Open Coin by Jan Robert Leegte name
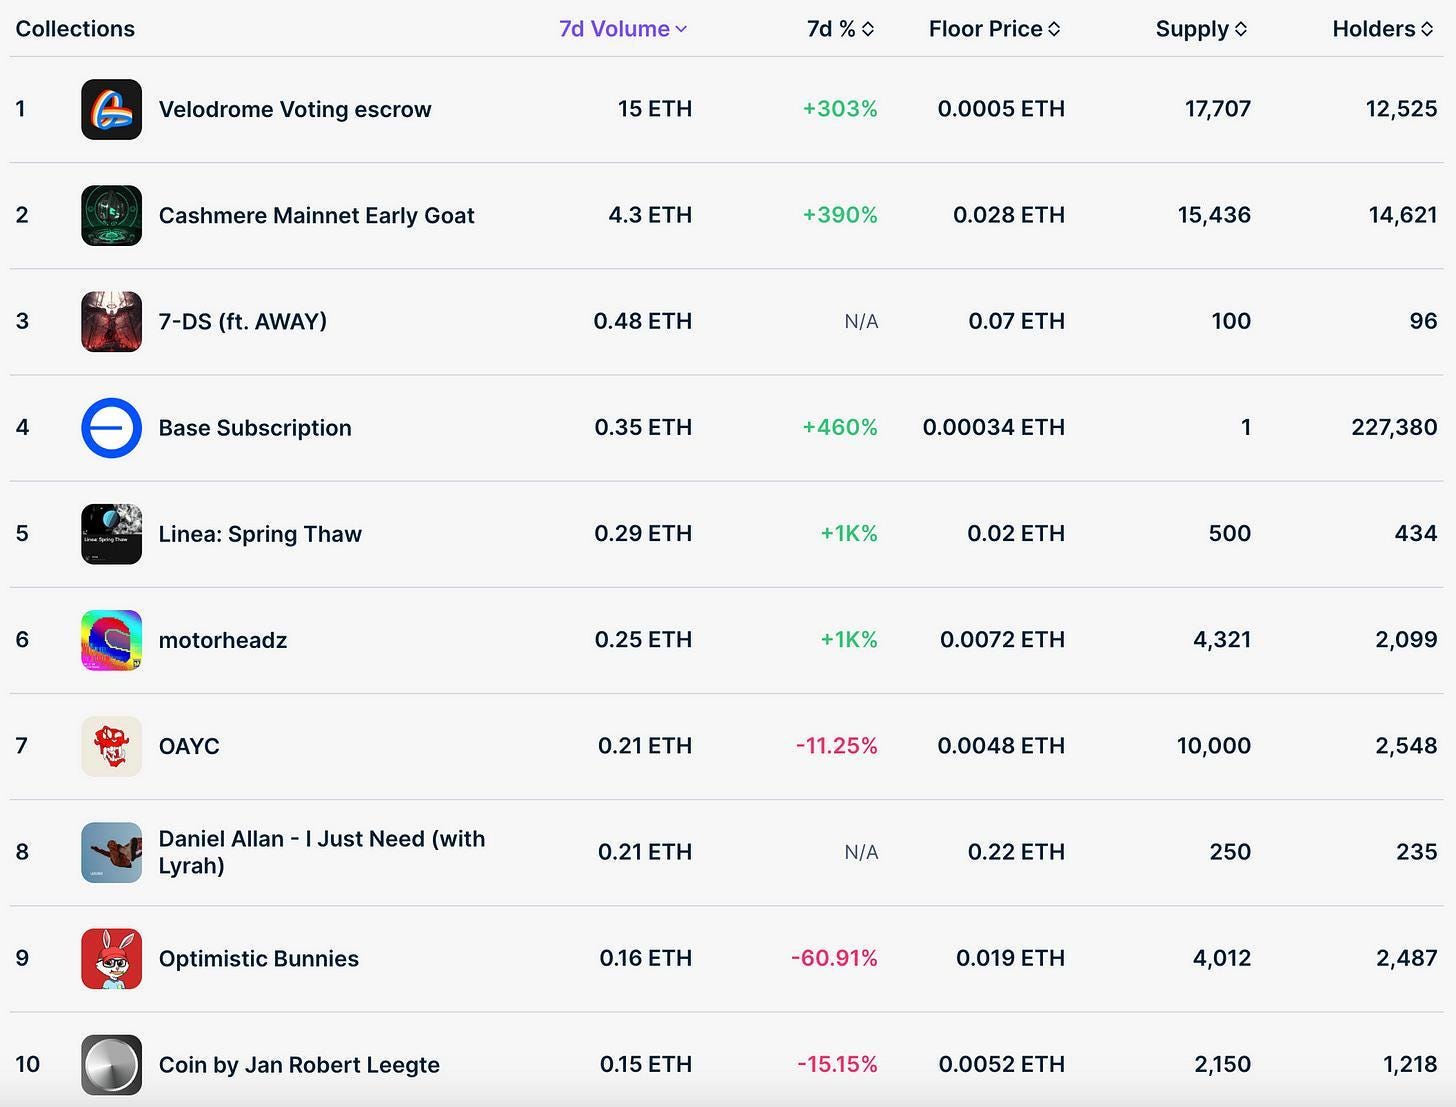This screenshot has height=1107, width=1456. (x=299, y=1064)
